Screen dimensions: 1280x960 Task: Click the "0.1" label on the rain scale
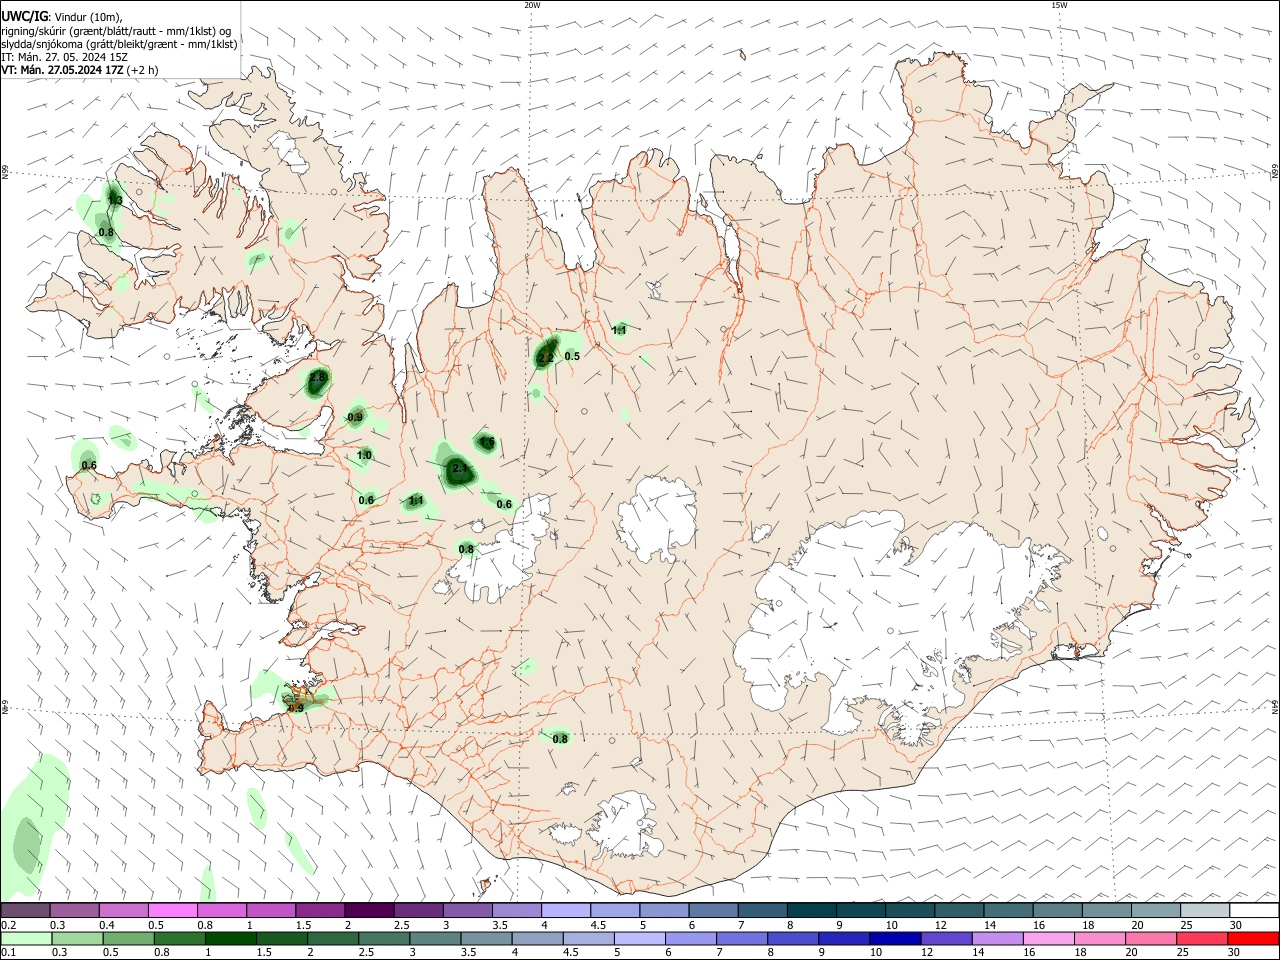[8, 953]
